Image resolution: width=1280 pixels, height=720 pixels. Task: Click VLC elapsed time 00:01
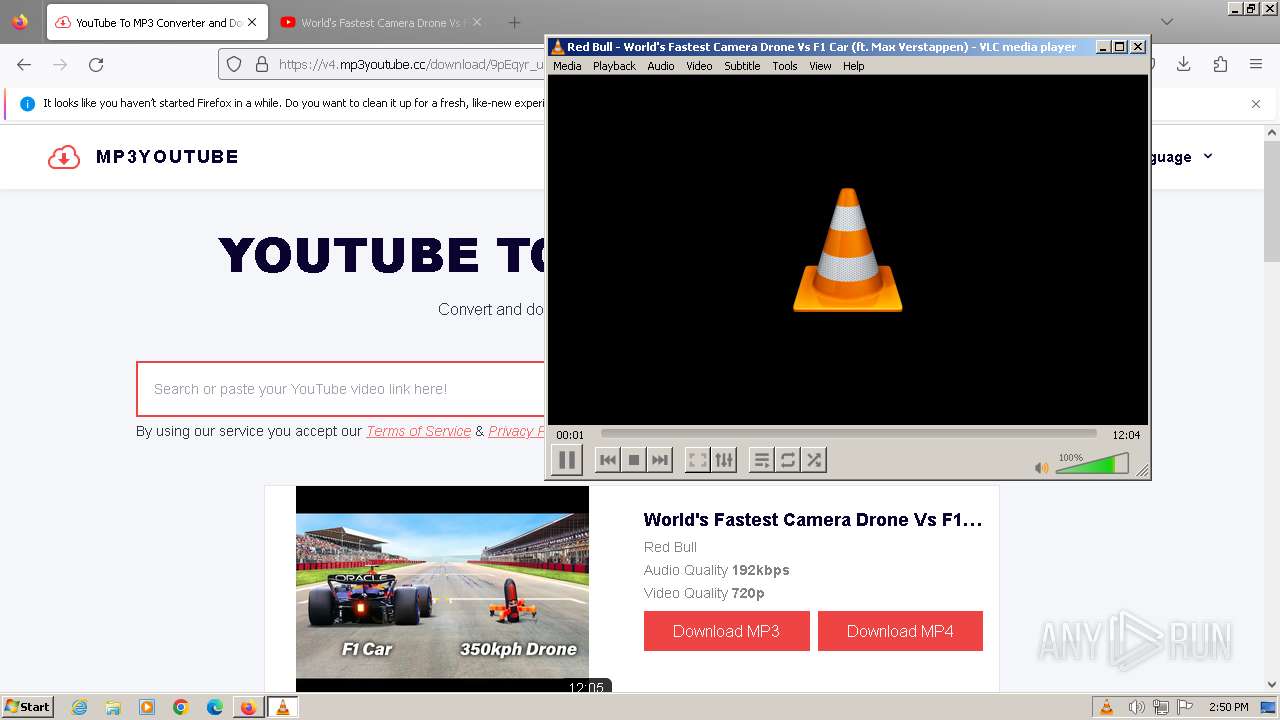[570, 435]
